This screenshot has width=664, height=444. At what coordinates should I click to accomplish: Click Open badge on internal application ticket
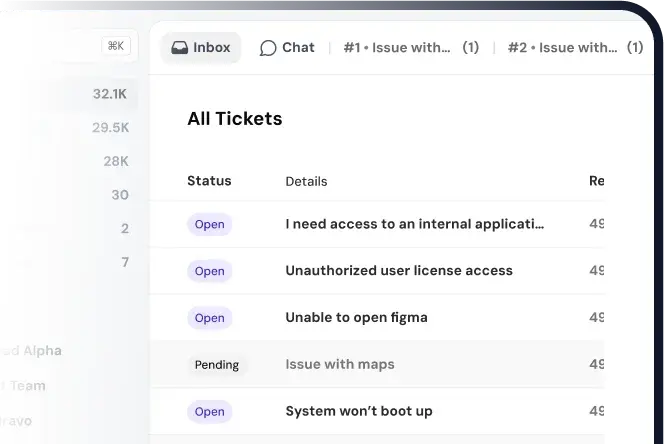coord(210,224)
